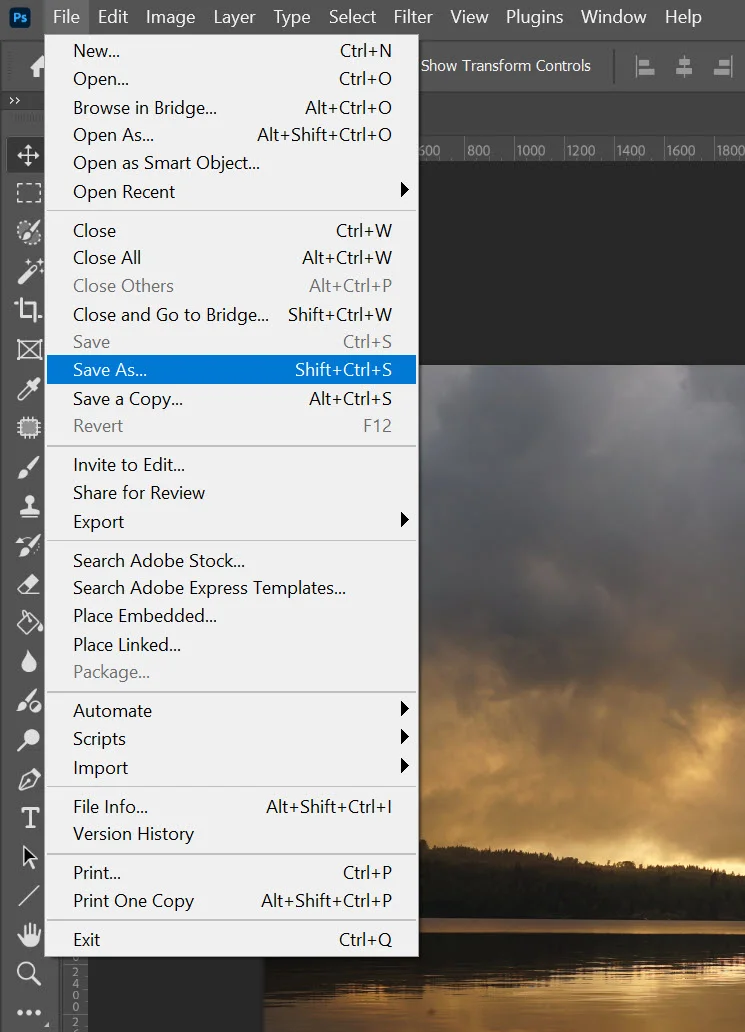Screen dimensions: 745x1032
Task: Choose File Info...
Action: (231, 806)
